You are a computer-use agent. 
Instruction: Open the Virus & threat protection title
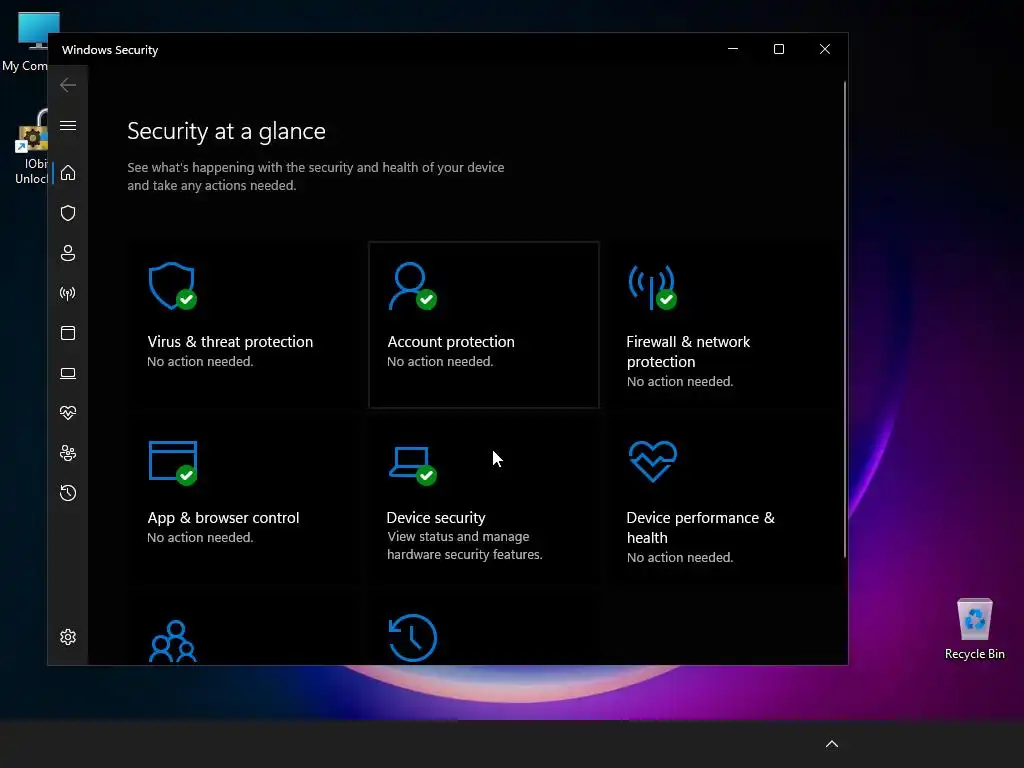click(230, 342)
